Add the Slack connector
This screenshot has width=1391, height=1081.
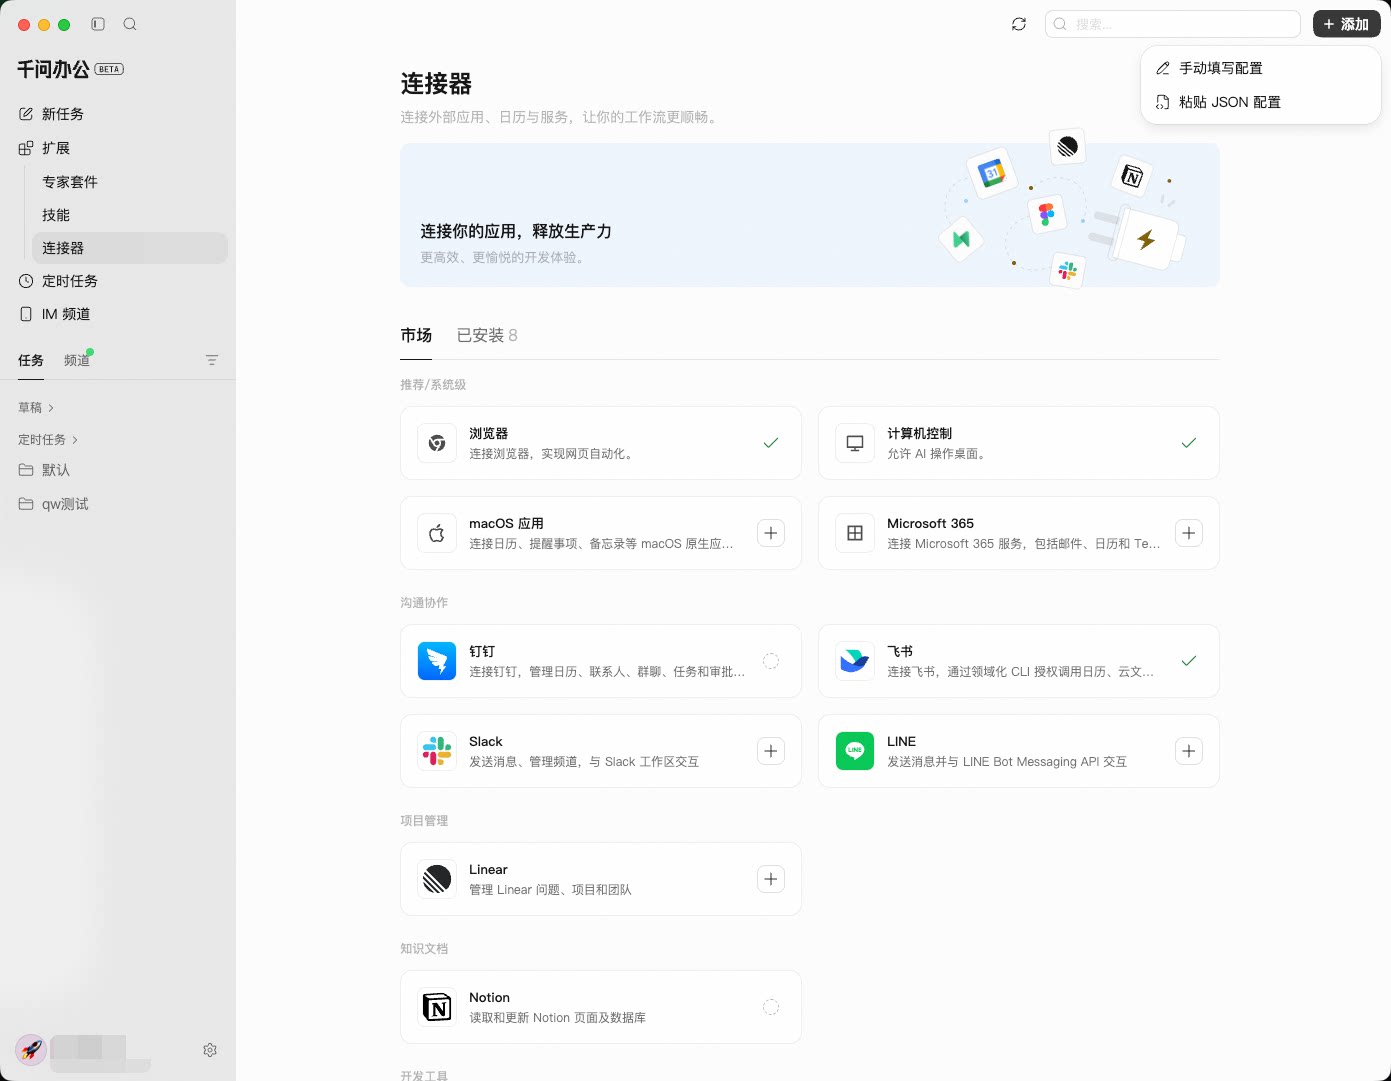pyautogui.click(x=771, y=751)
